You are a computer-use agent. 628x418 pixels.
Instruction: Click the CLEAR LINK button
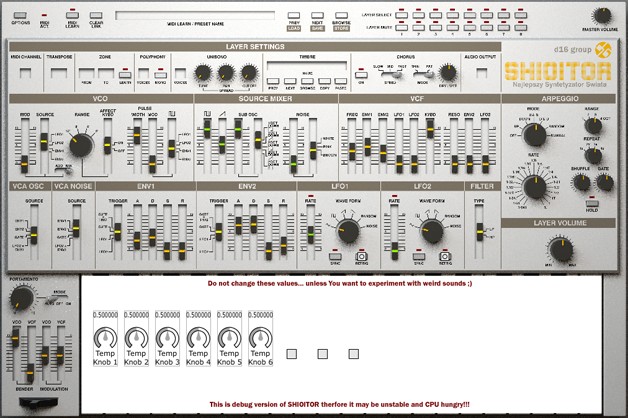click(96, 16)
